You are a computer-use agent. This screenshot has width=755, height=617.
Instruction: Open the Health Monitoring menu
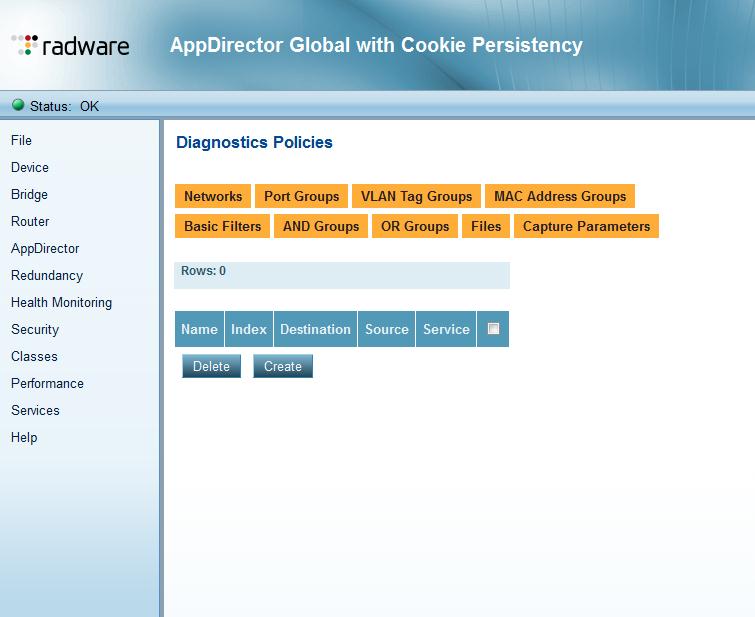point(61,302)
